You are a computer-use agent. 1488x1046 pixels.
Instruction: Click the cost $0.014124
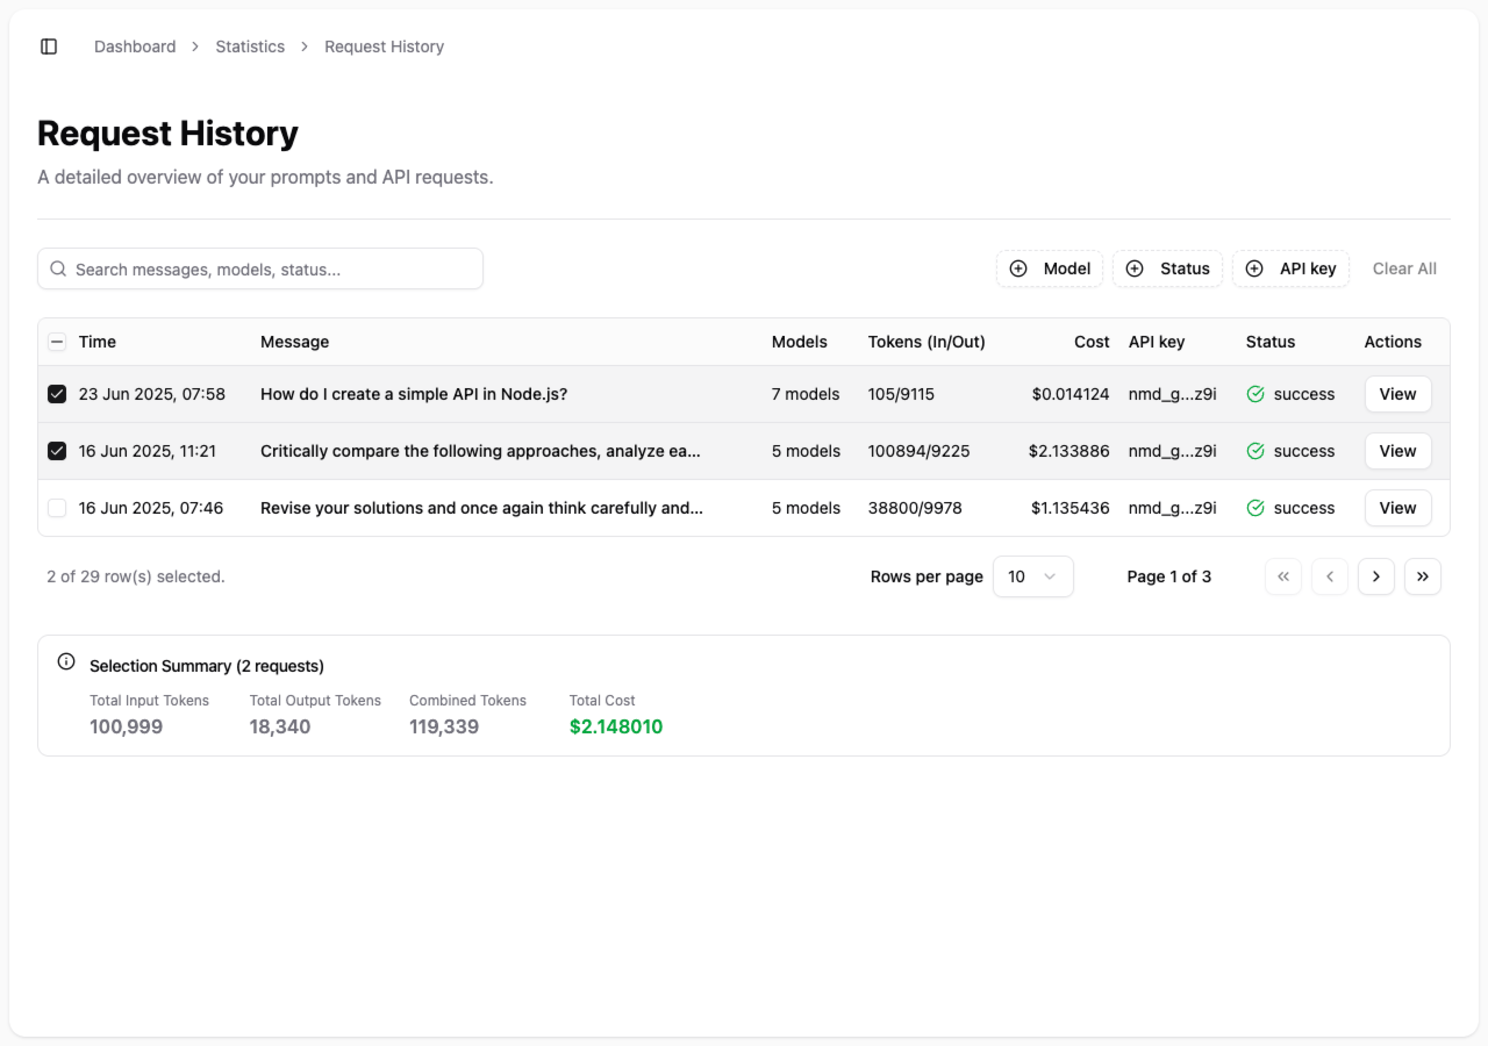(x=1070, y=394)
